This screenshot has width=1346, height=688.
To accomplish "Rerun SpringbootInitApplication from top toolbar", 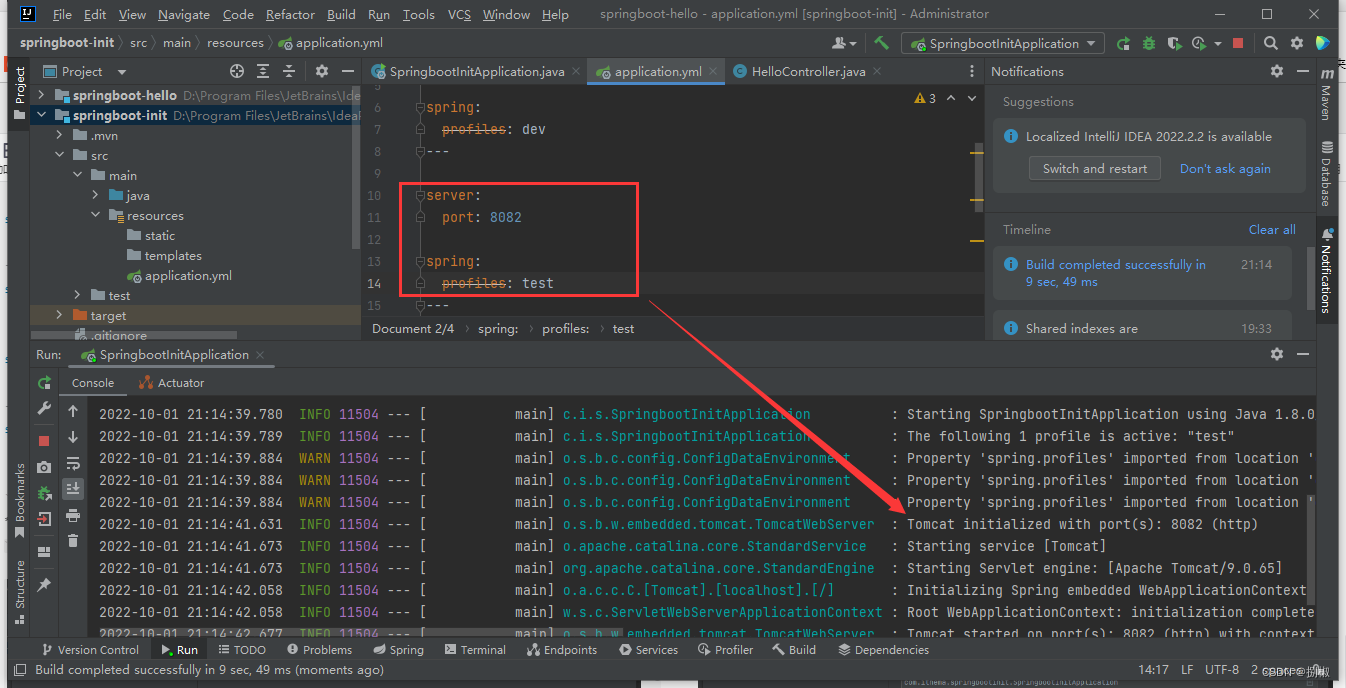I will 1124,43.
